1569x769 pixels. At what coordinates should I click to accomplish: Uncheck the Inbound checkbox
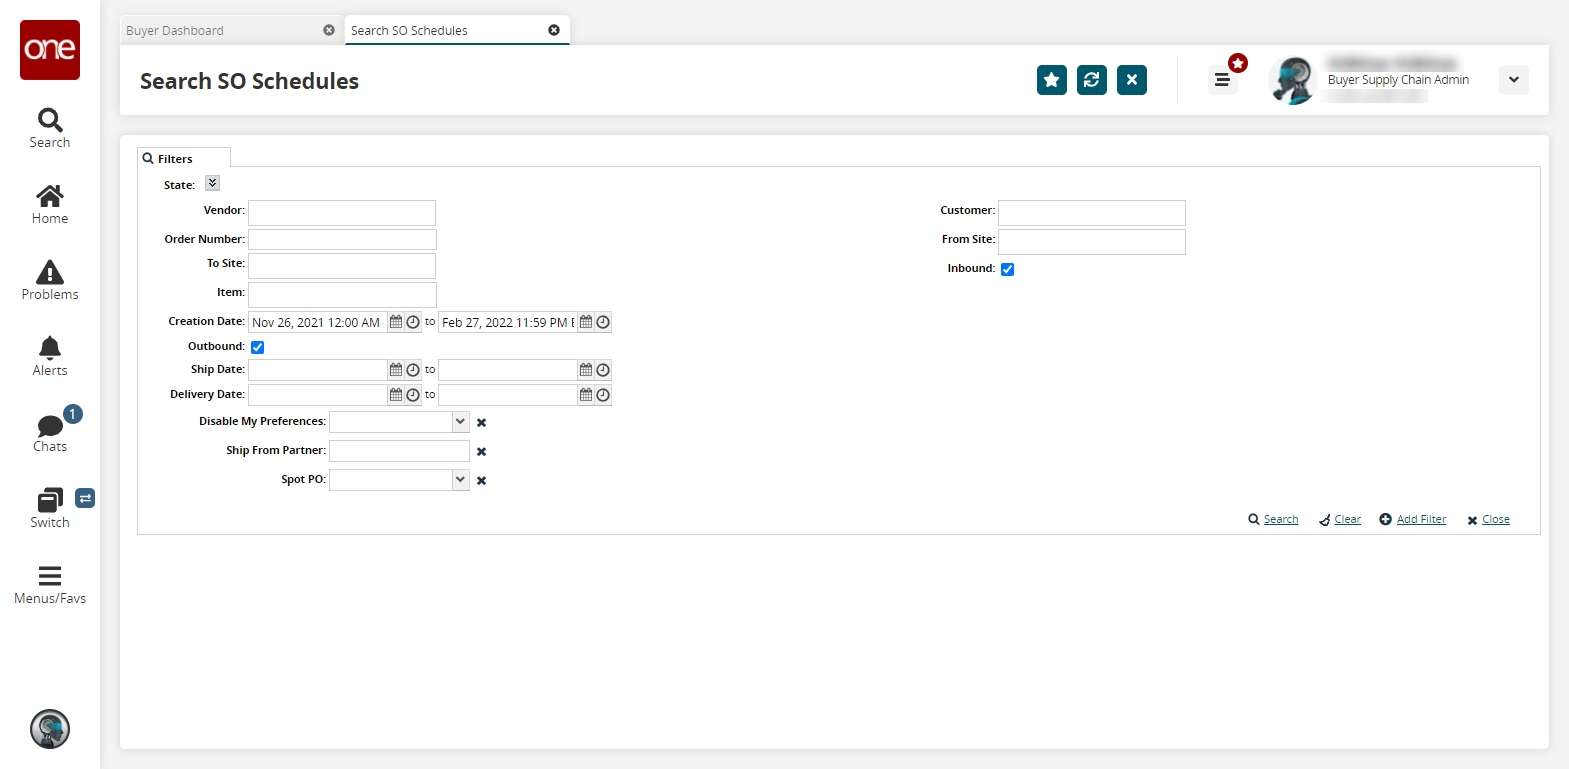pyautogui.click(x=1007, y=269)
